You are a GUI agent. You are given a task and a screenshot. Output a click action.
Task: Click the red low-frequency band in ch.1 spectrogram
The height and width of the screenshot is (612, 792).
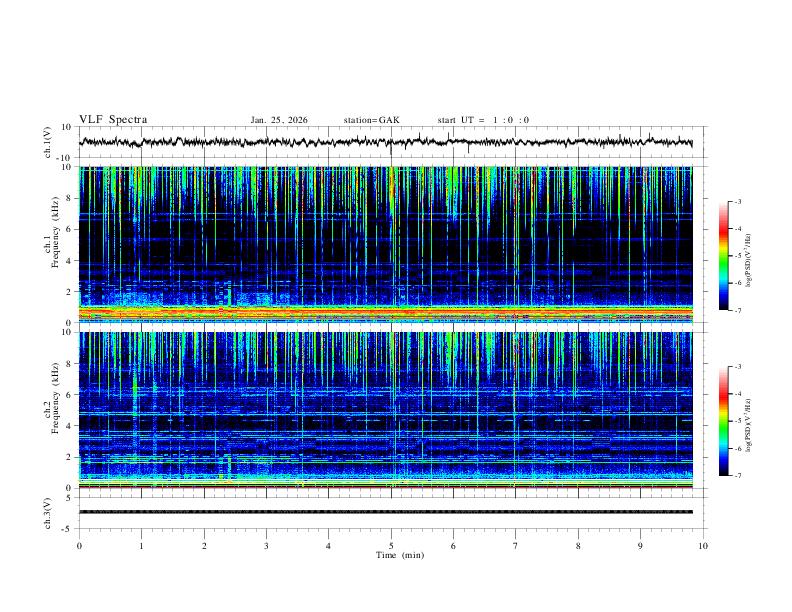(x=386, y=313)
